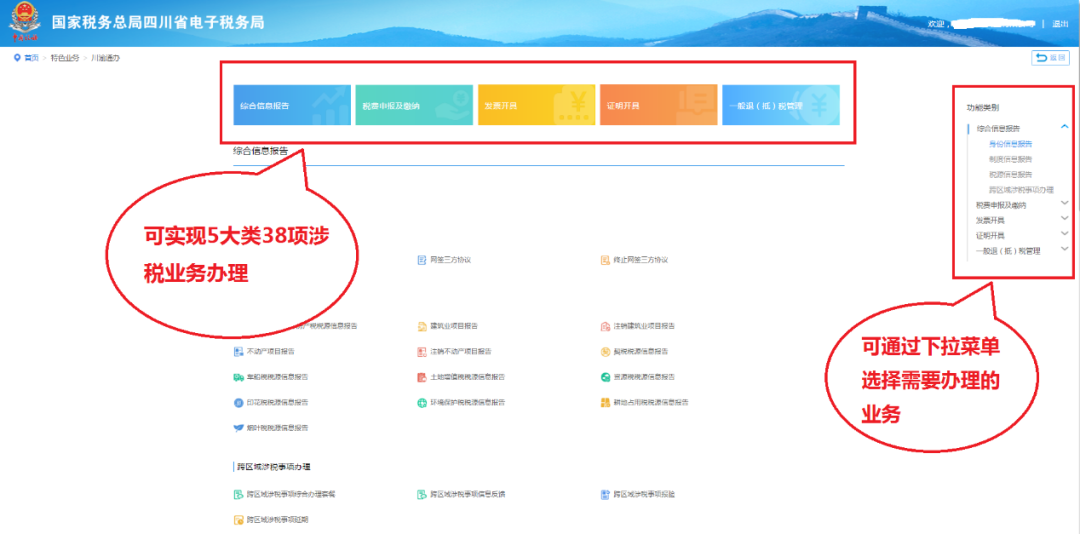Click the 终止网签三方协议 icon
Screen dimensions: 1080x534
click(605, 260)
